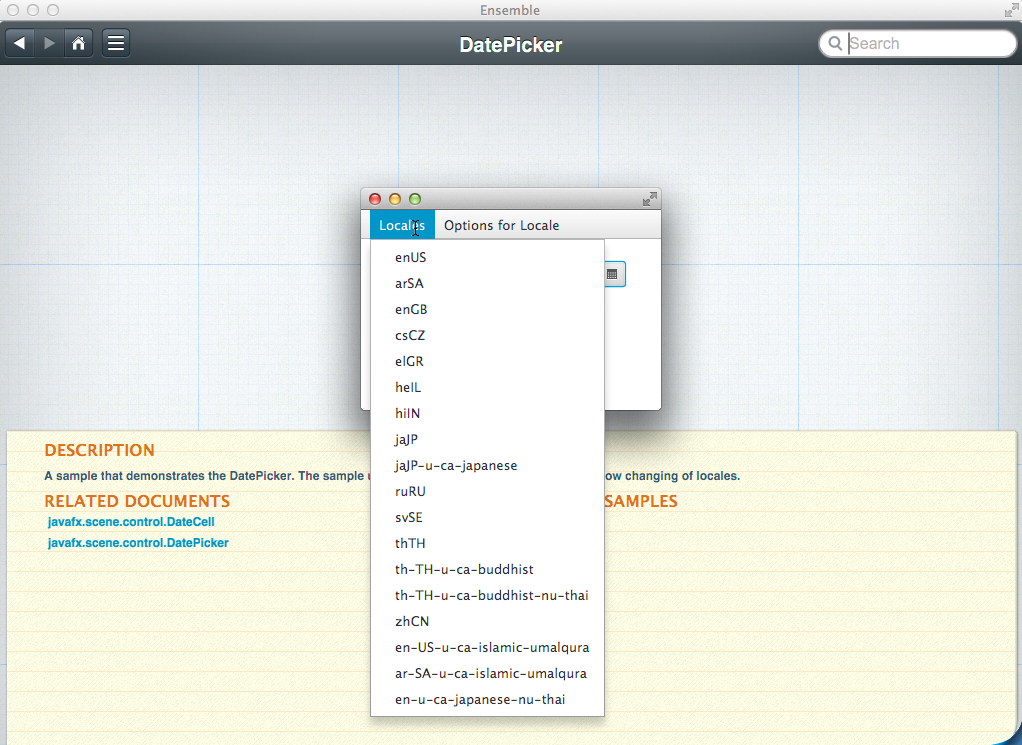Screen dimensions: 1022x745
Task: Toggle fullscreen in the sample window
Action: pyautogui.click(x=649, y=199)
